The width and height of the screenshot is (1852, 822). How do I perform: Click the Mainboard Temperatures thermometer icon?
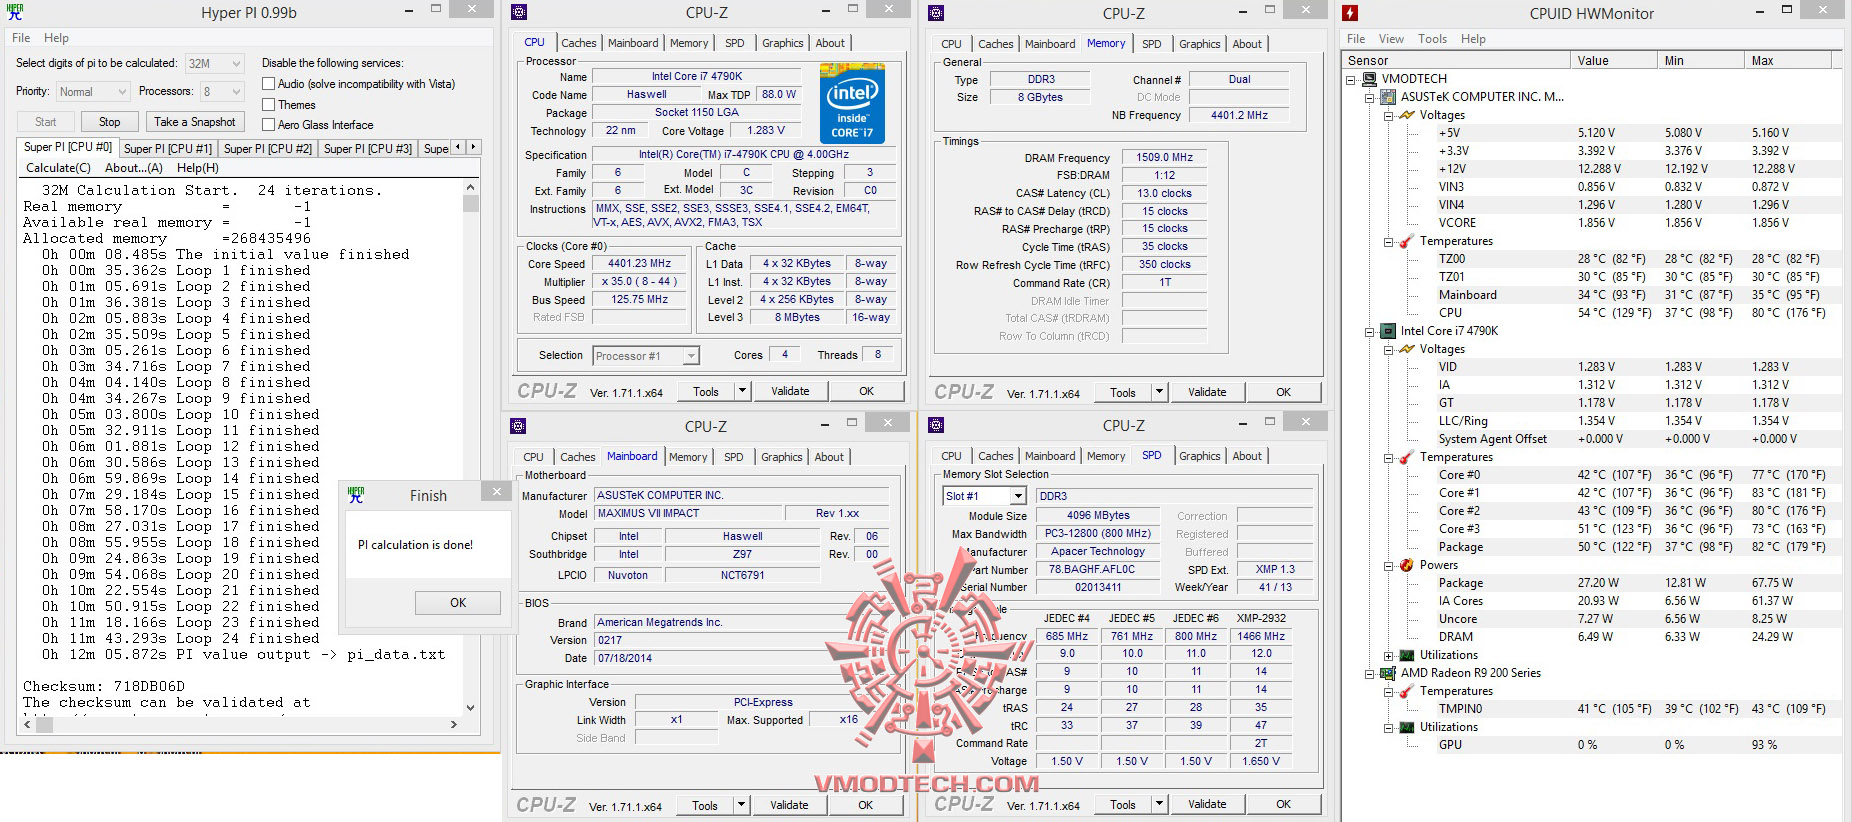tap(1407, 241)
